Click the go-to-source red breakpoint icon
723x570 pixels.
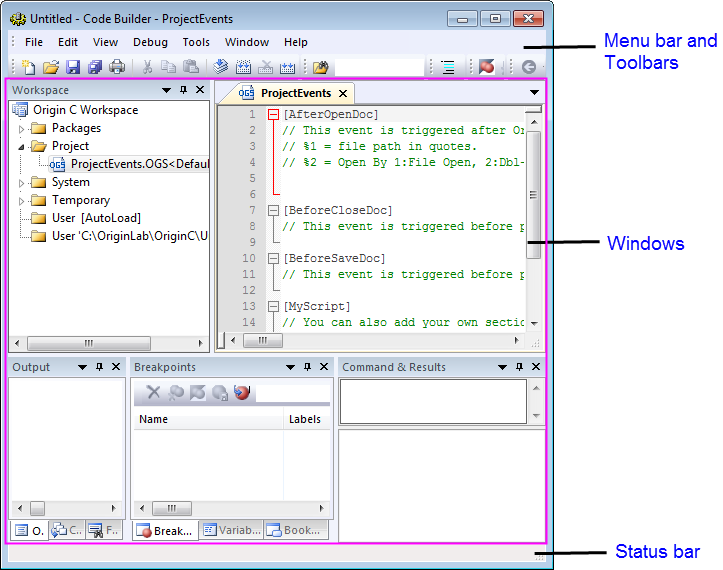(x=242, y=392)
